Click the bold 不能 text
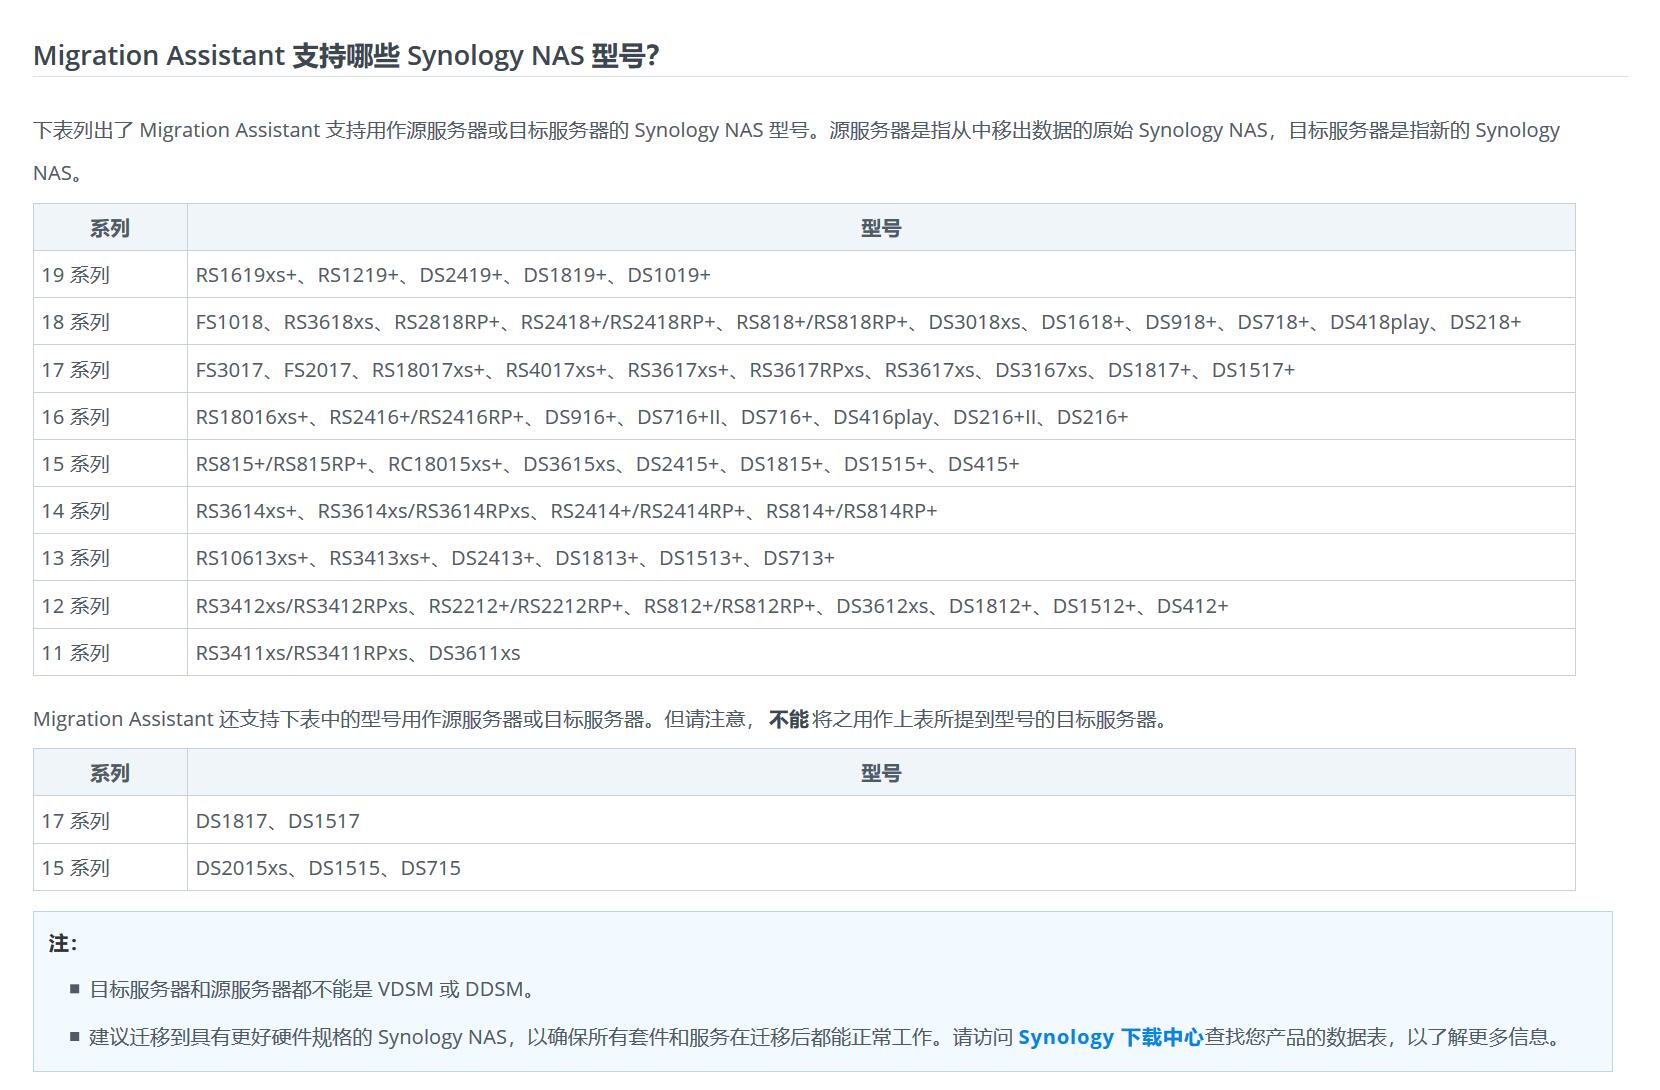Viewport: 1660px width, 1090px height. tap(788, 719)
